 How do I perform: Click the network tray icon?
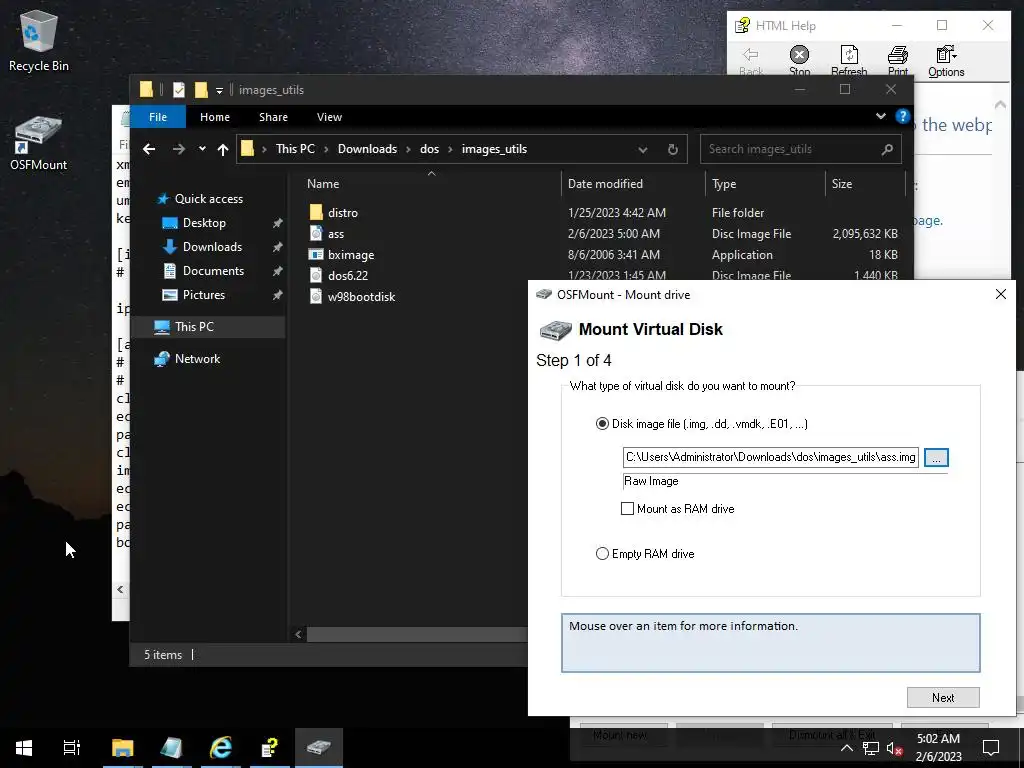tap(871, 748)
